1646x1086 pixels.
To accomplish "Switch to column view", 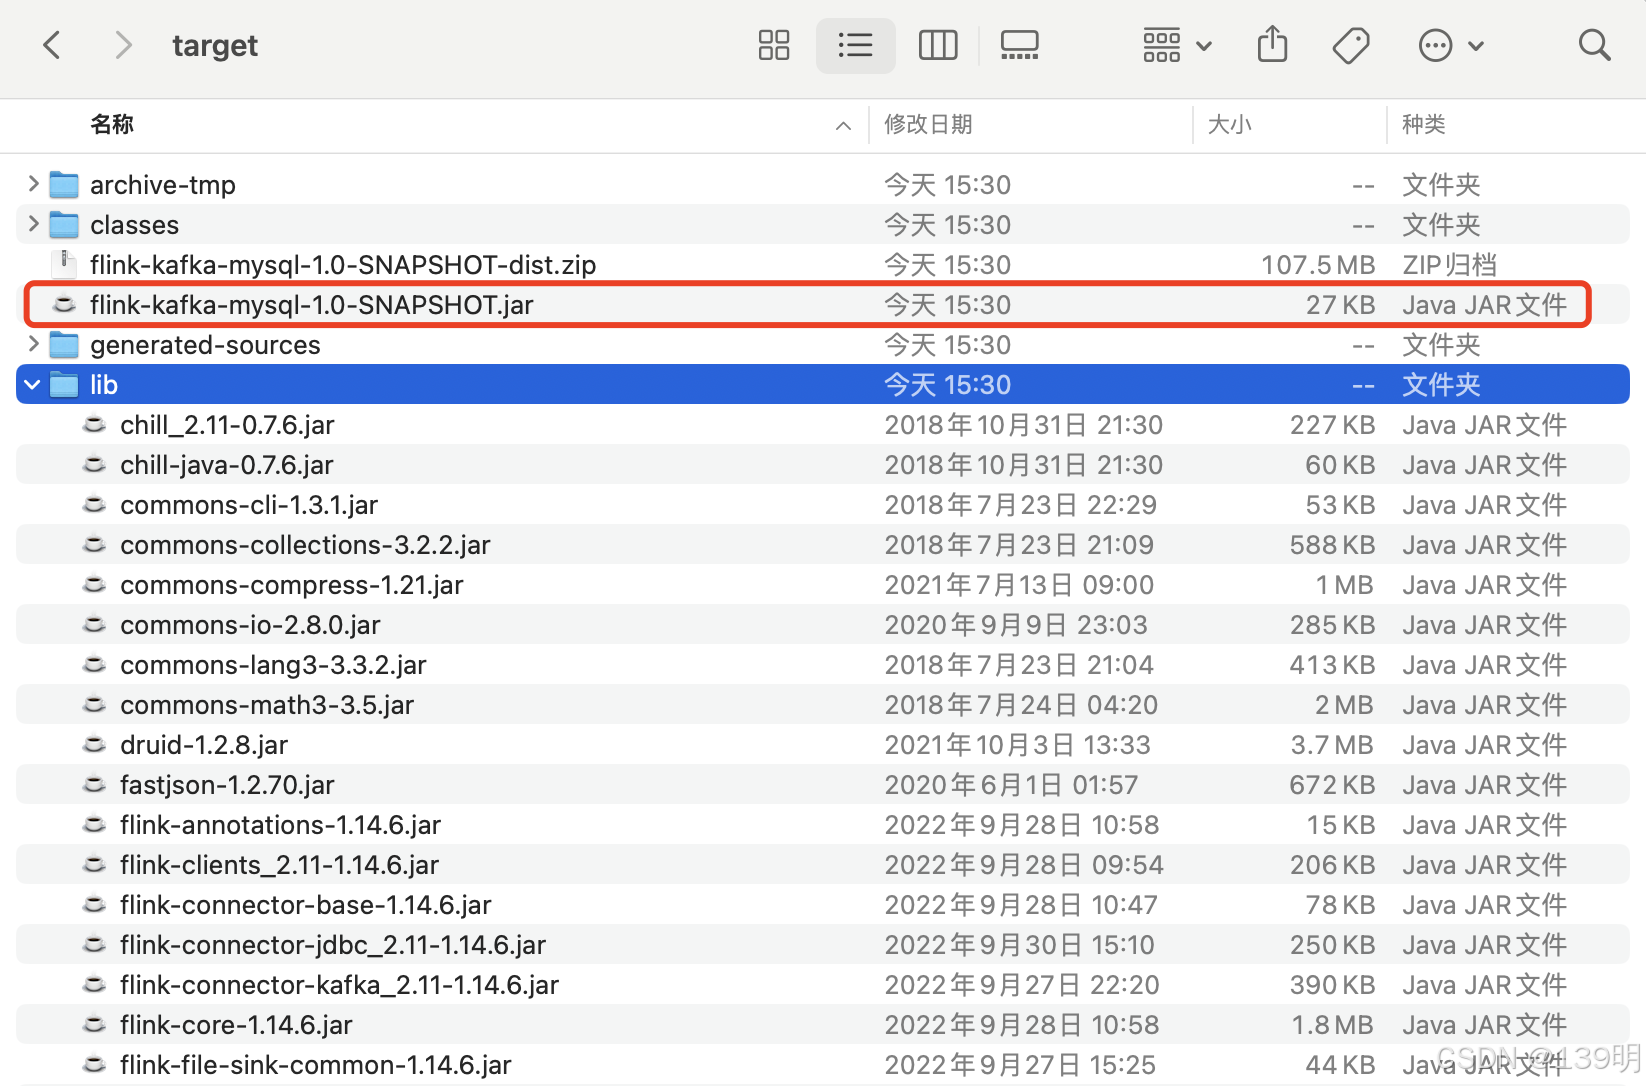I will coord(937,45).
